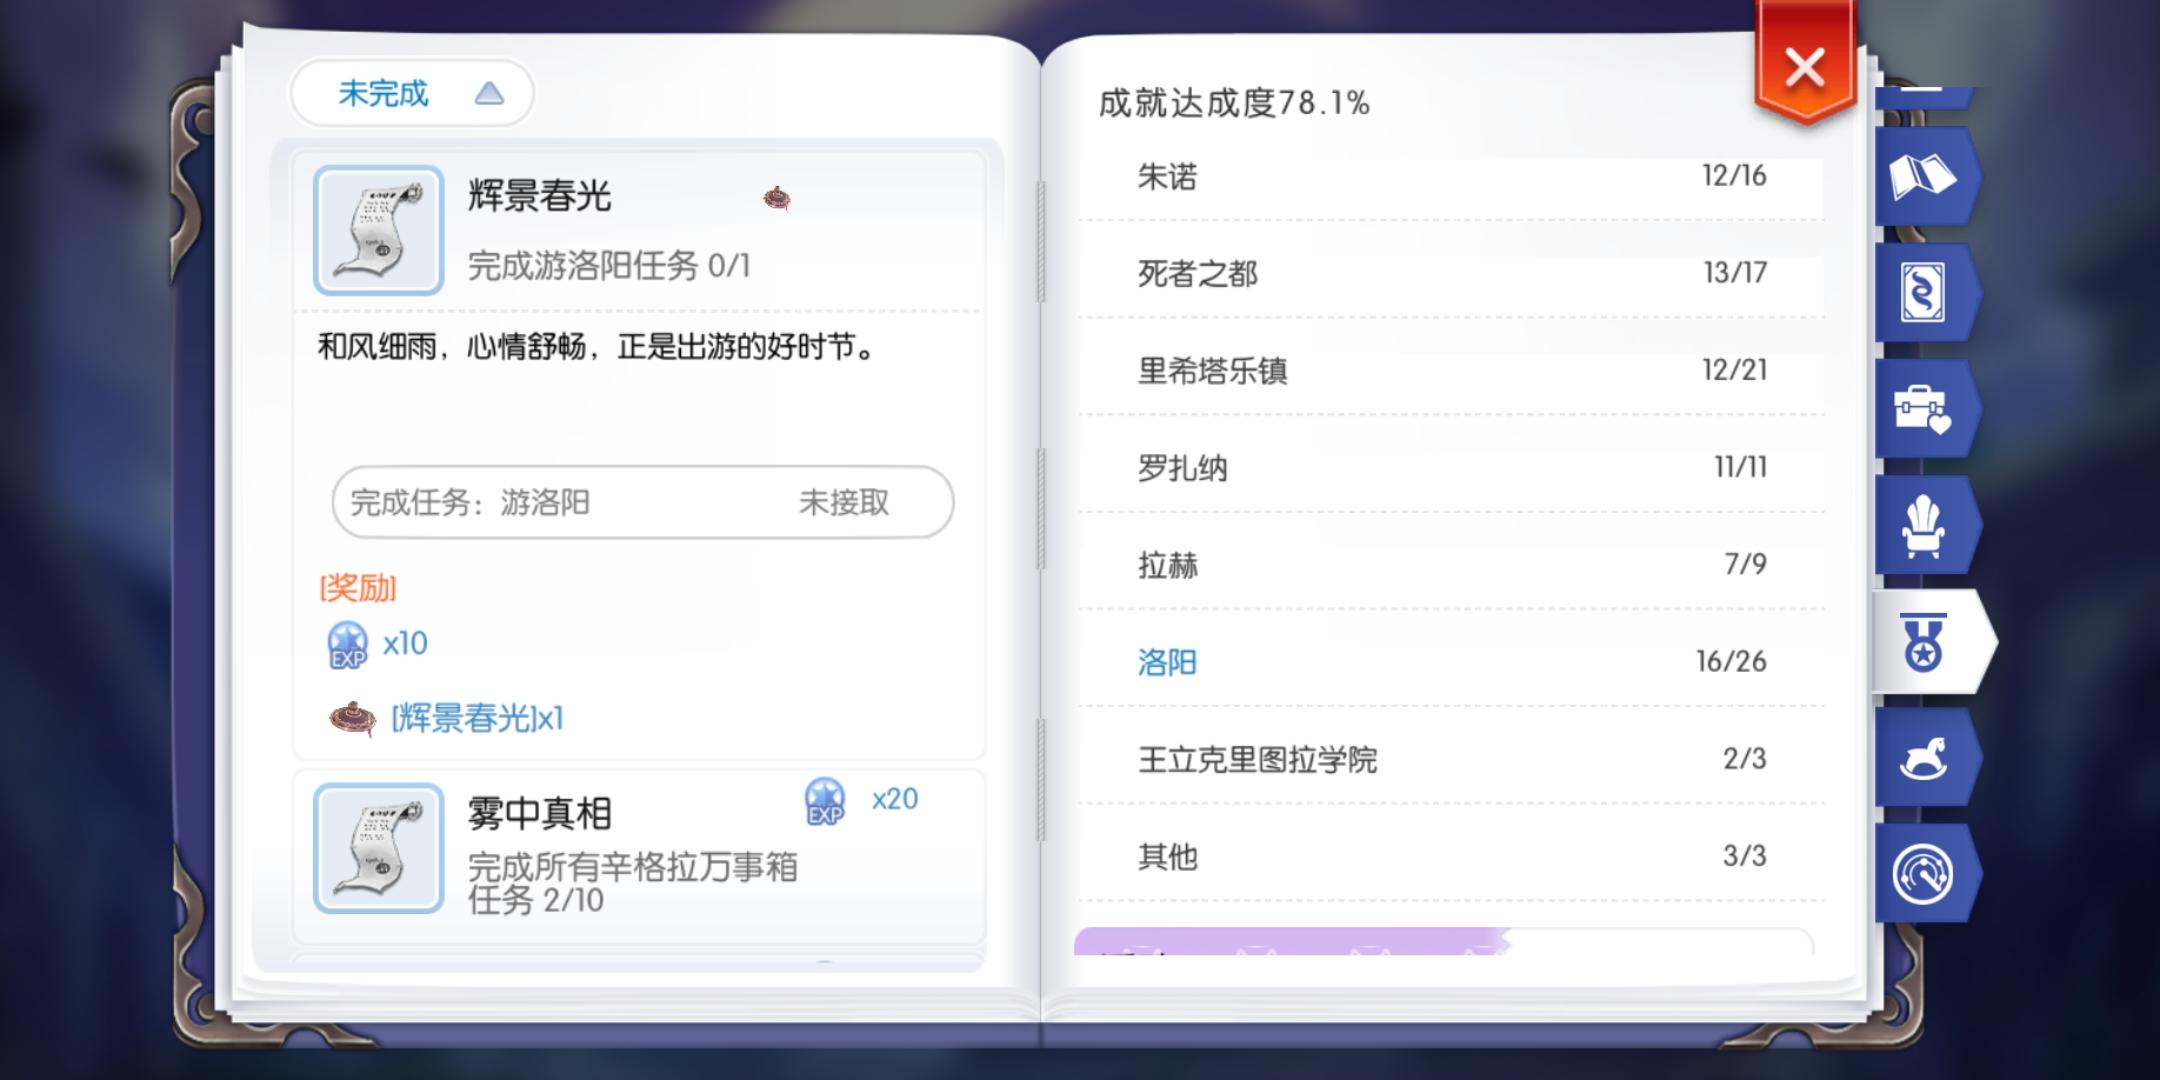Close the achievement book with the red X
Image resolution: width=2160 pixels, height=1080 pixels.
1805,66
